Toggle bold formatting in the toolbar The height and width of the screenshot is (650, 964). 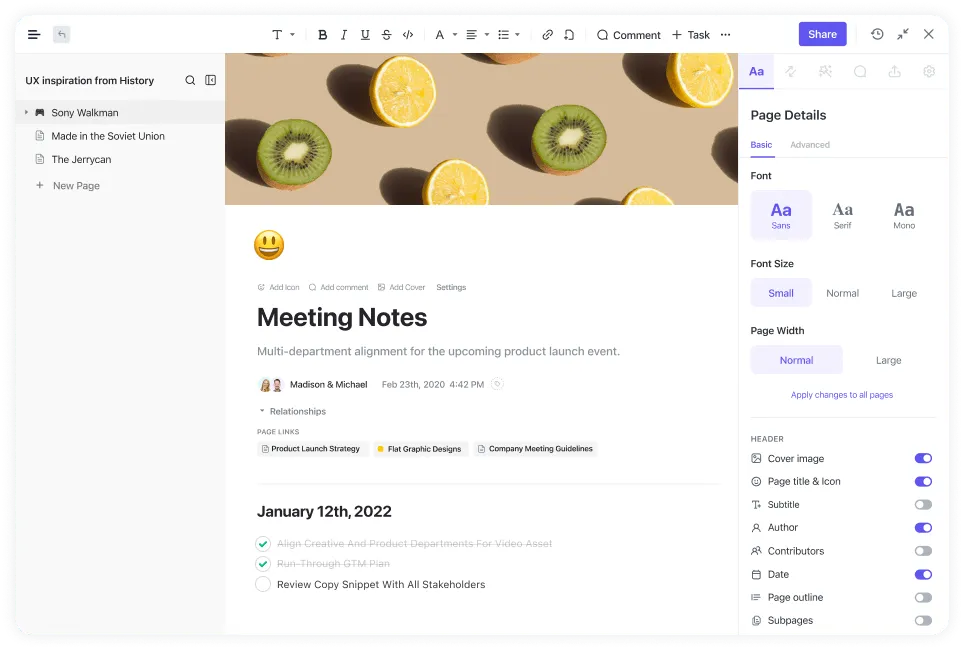click(322, 34)
